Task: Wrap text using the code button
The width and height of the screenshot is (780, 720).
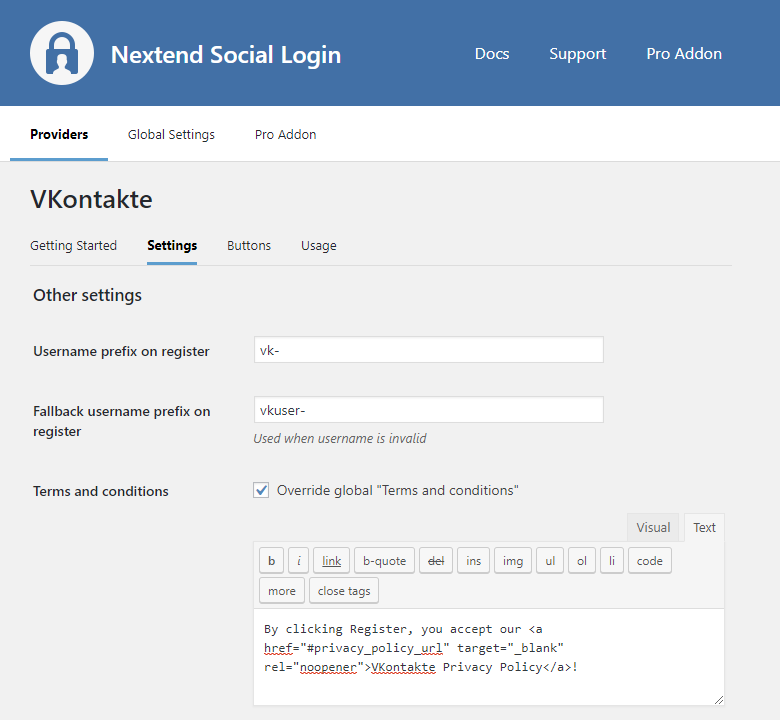Action: pos(650,561)
